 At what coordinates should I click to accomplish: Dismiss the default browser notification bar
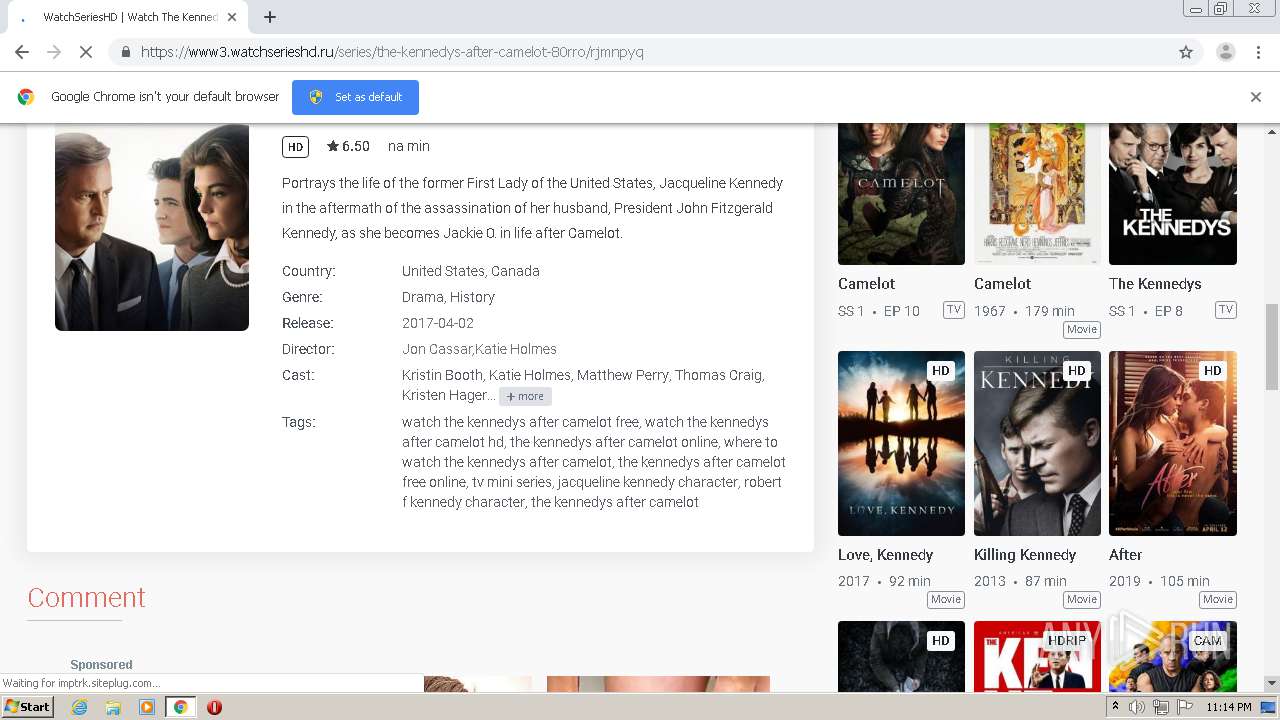[x=1256, y=97]
